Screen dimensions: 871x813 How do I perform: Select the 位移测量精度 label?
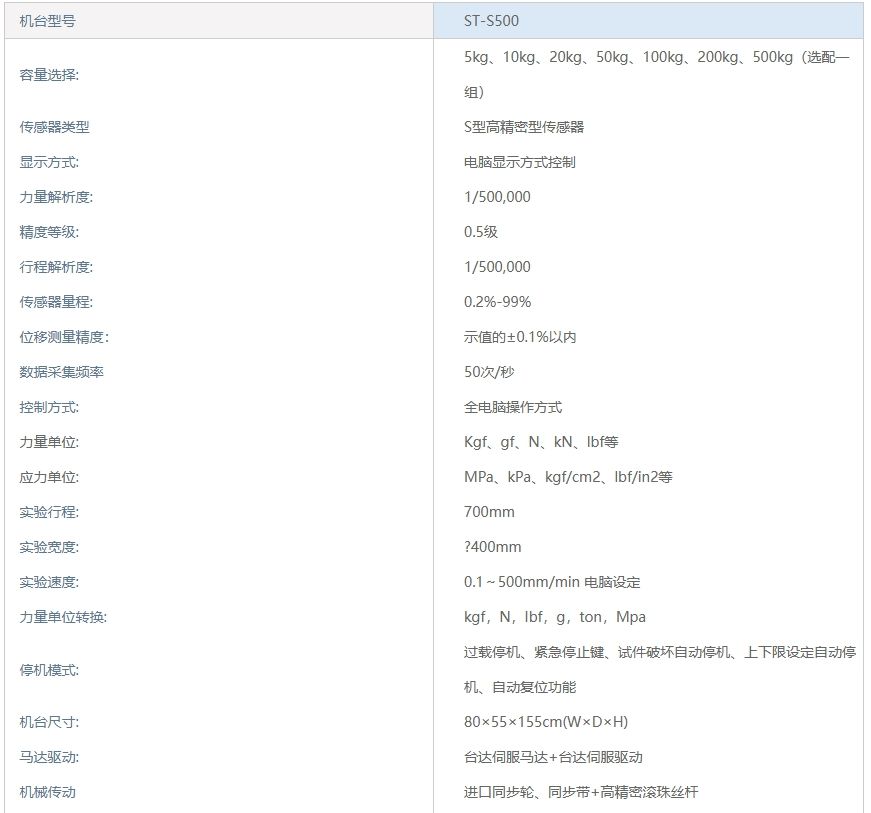tap(63, 337)
